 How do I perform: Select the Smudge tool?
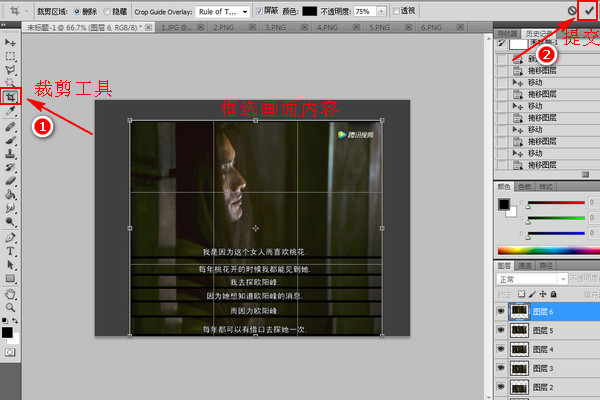(x=10, y=208)
